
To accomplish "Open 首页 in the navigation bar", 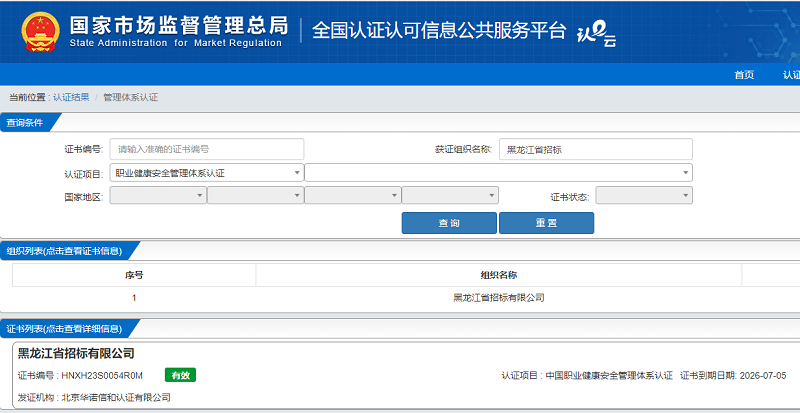I will (x=743, y=75).
